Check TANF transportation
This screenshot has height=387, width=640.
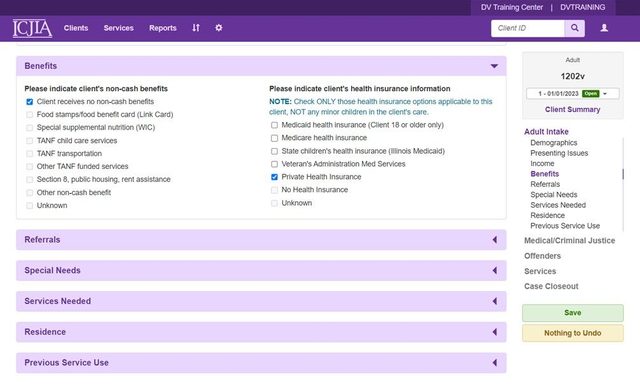pyautogui.click(x=29, y=154)
